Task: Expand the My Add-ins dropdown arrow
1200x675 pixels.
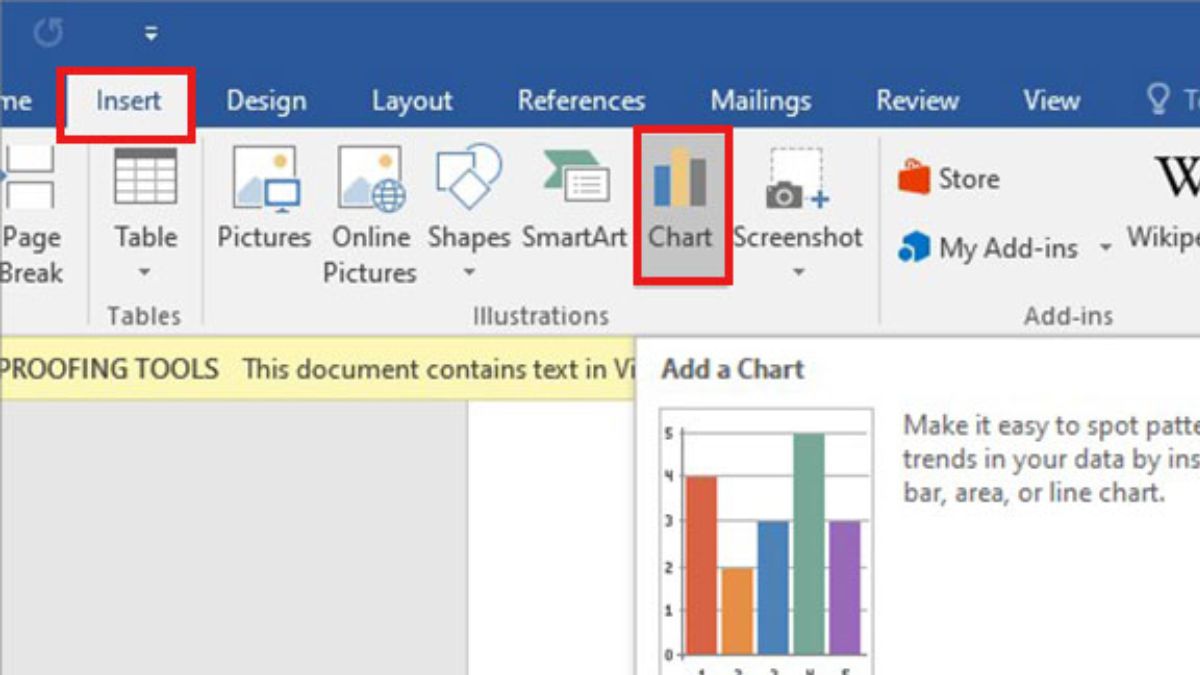Action: coord(1105,248)
